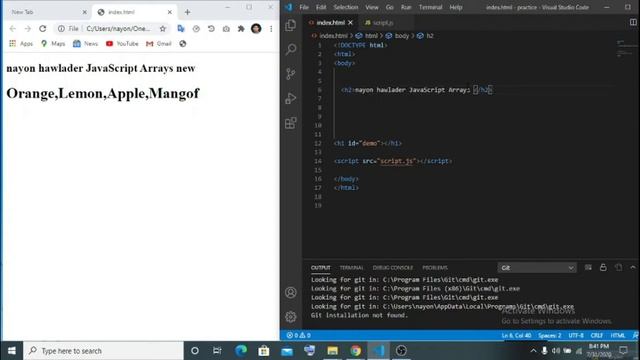Open the Explorer view in VS Code
This screenshot has width=640, height=360.
tap(291, 25)
